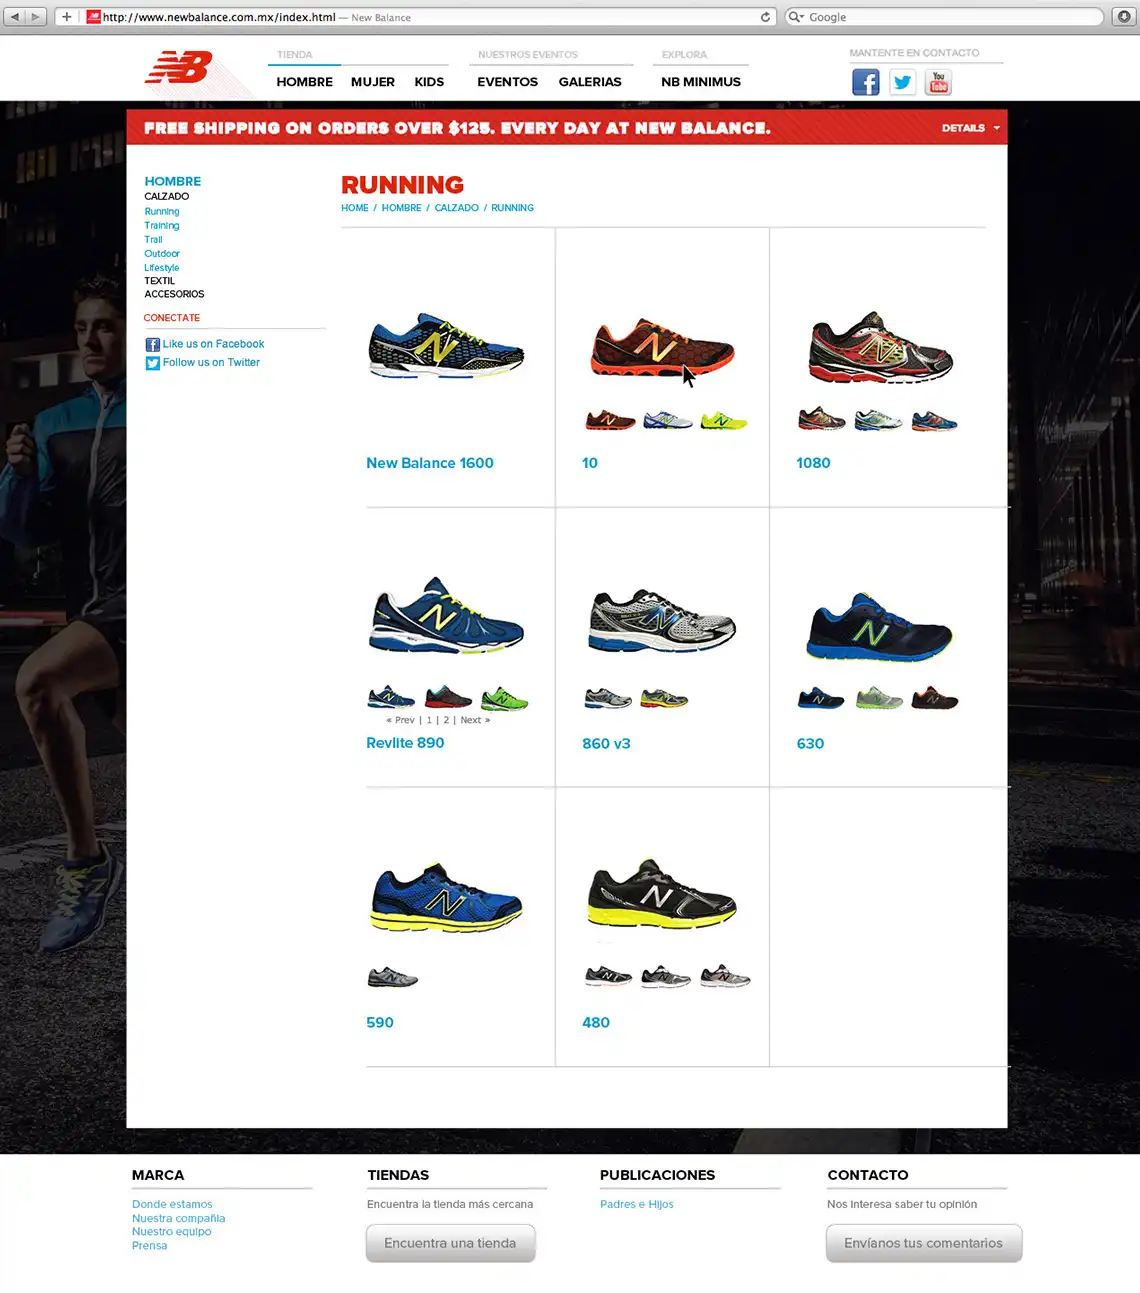Image resolution: width=1140 pixels, height=1293 pixels.
Task: Reload the page with the refresh icon
Action: pos(765,17)
